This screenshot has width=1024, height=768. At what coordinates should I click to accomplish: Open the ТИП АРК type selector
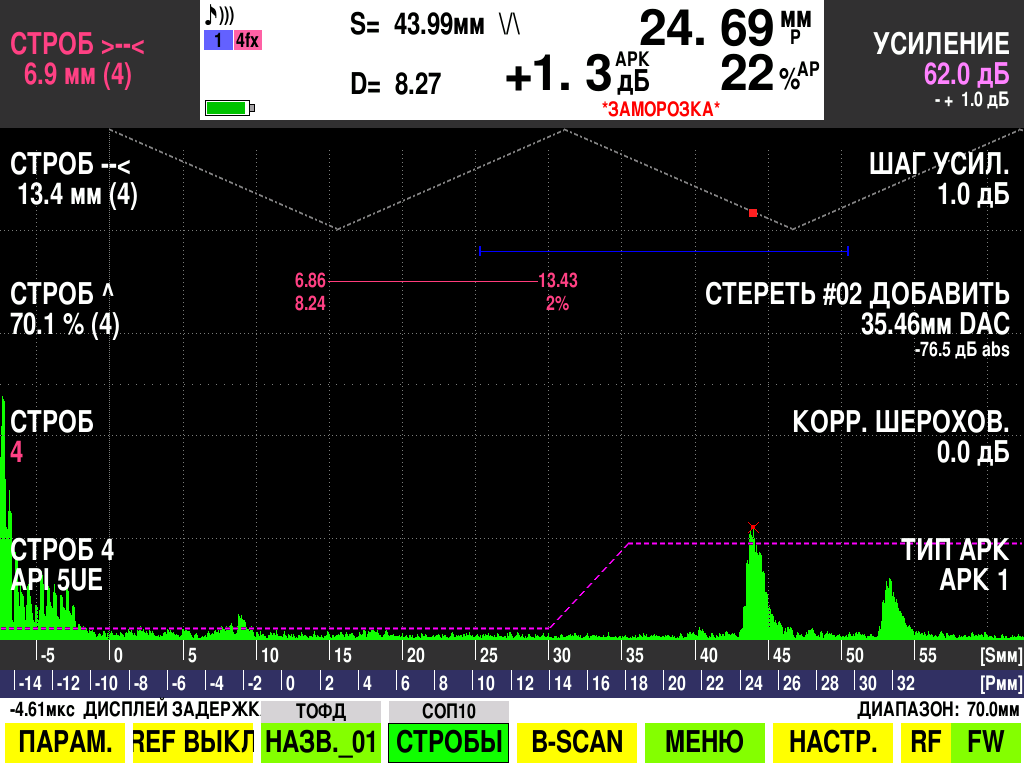[953, 565]
